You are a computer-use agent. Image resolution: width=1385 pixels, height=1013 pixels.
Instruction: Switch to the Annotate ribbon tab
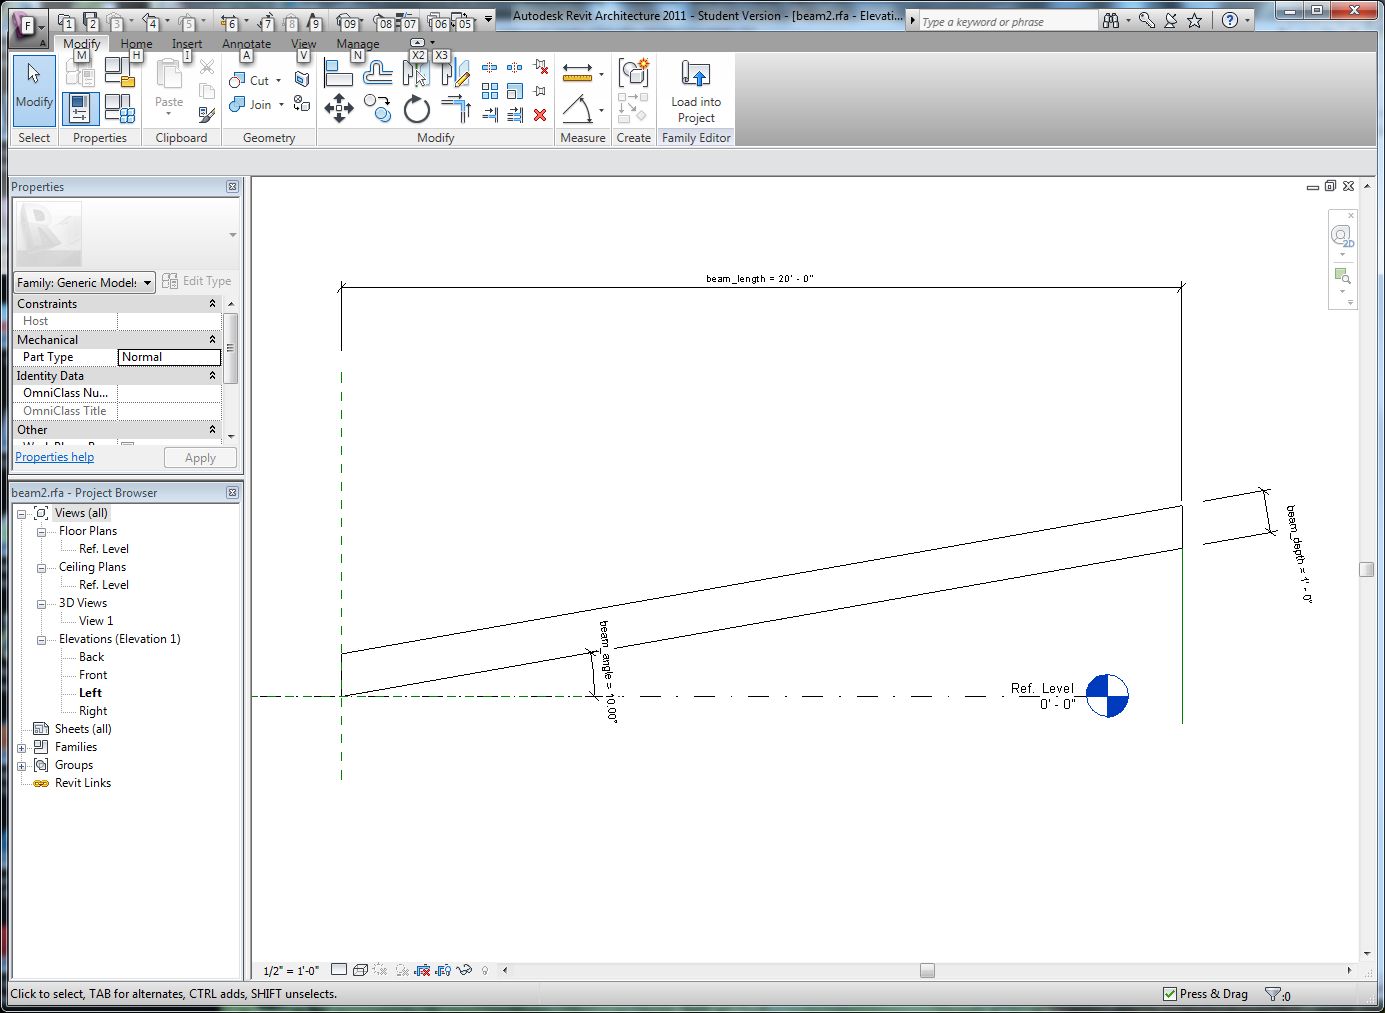point(246,43)
